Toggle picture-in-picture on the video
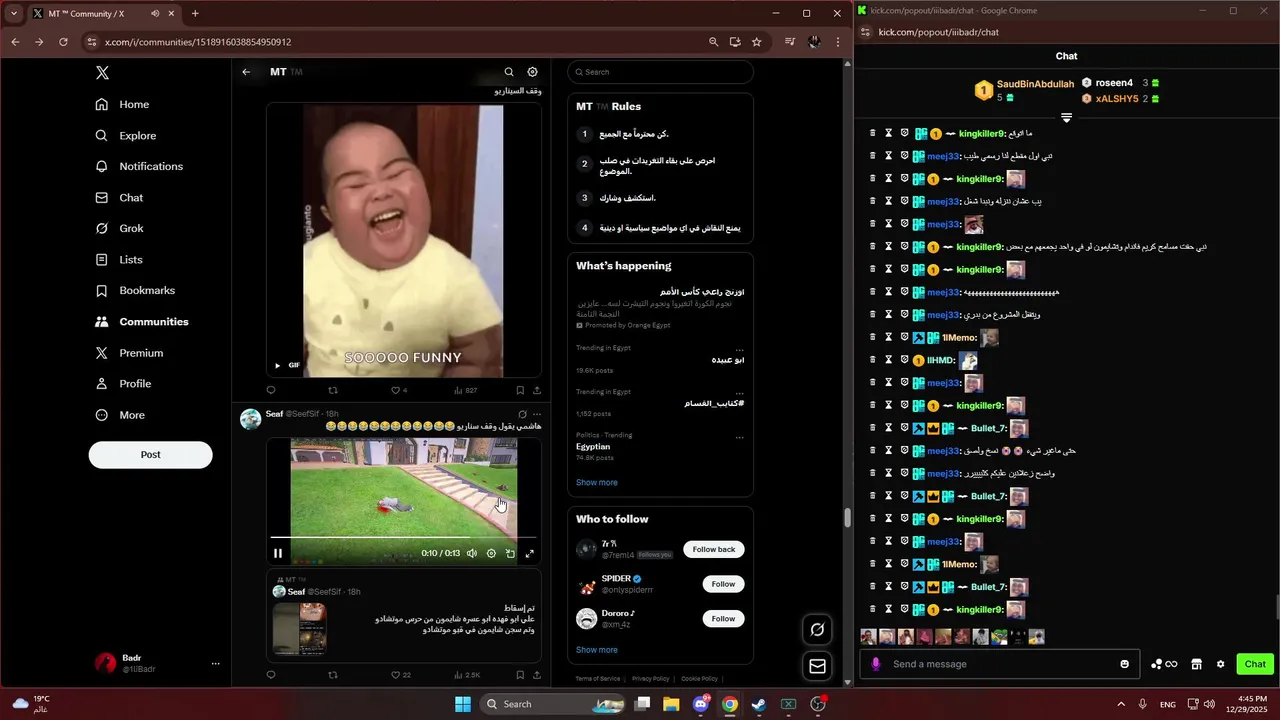The image size is (1280, 720). (x=510, y=553)
